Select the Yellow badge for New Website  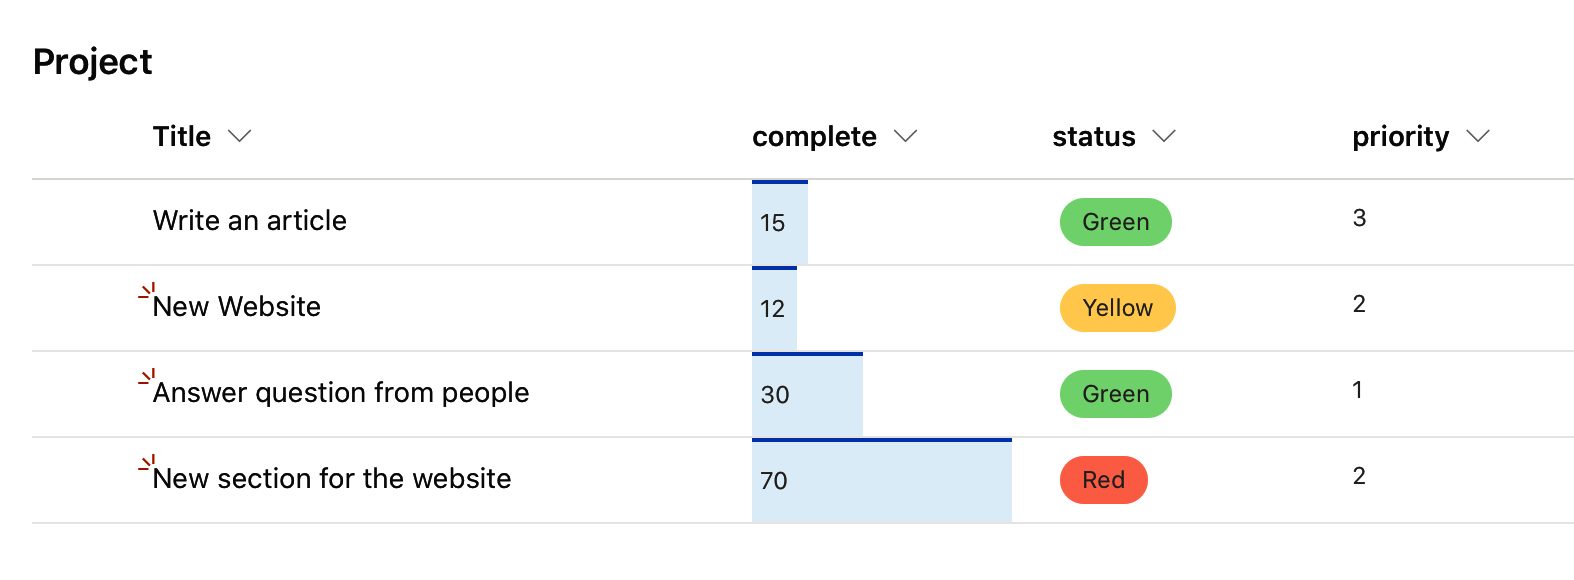click(x=1117, y=307)
